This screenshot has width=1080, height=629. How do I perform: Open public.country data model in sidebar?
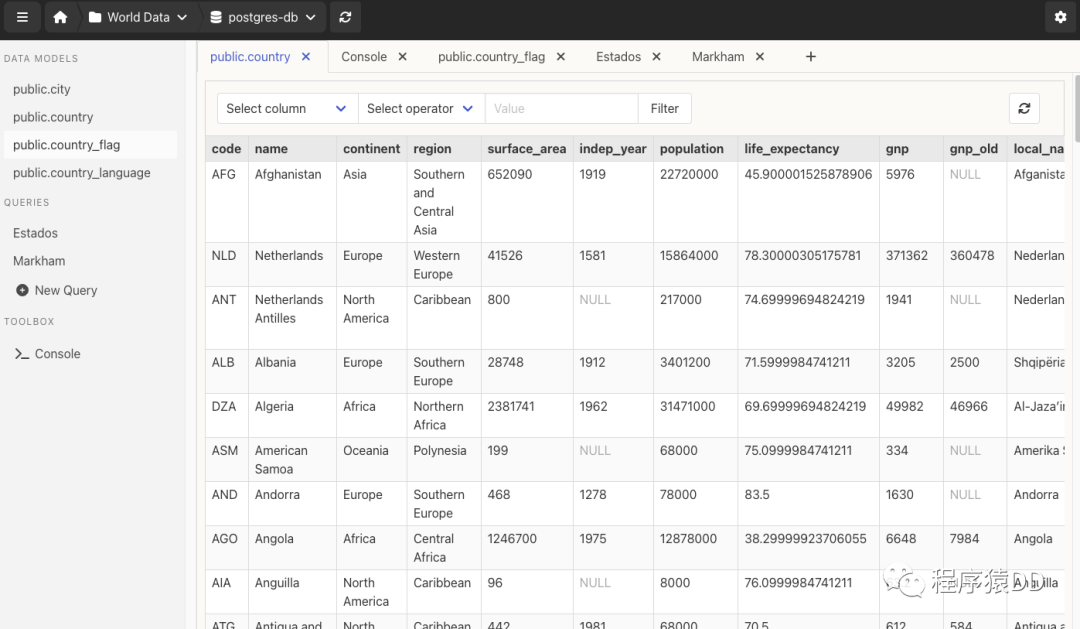point(53,117)
